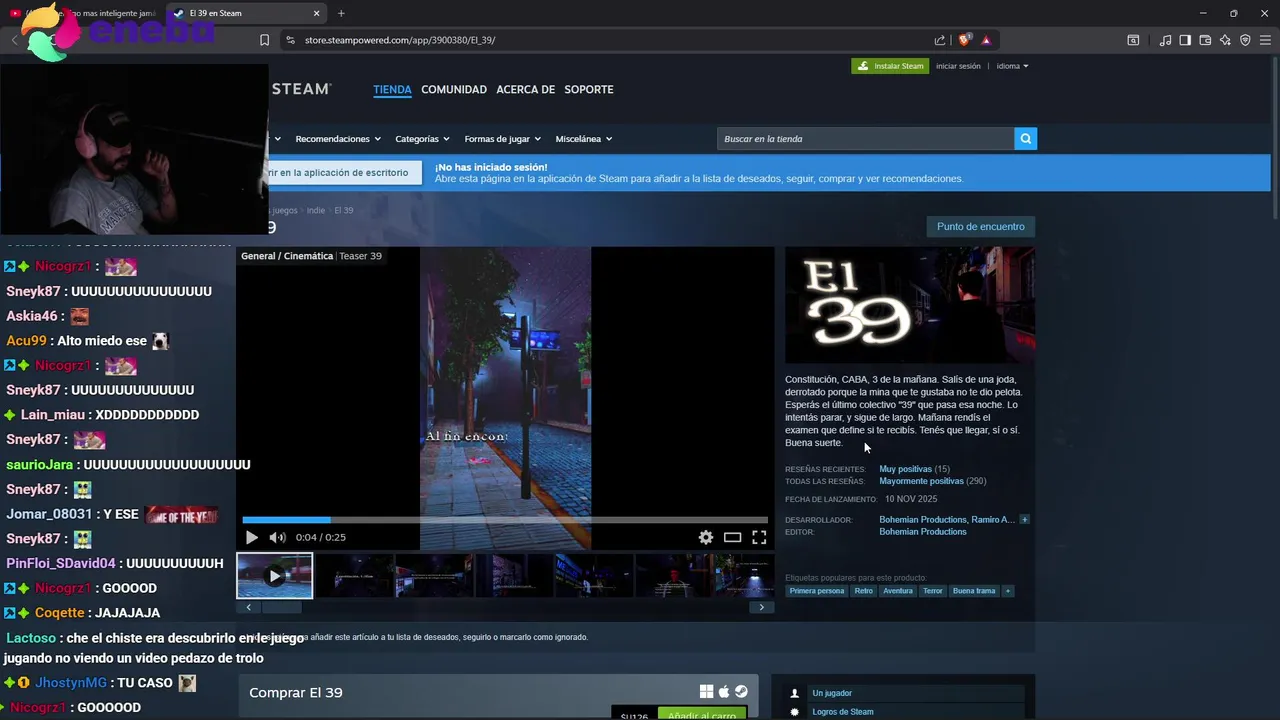Open the browser hamburger main menu
The image size is (1280, 720).
click(x=1265, y=40)
